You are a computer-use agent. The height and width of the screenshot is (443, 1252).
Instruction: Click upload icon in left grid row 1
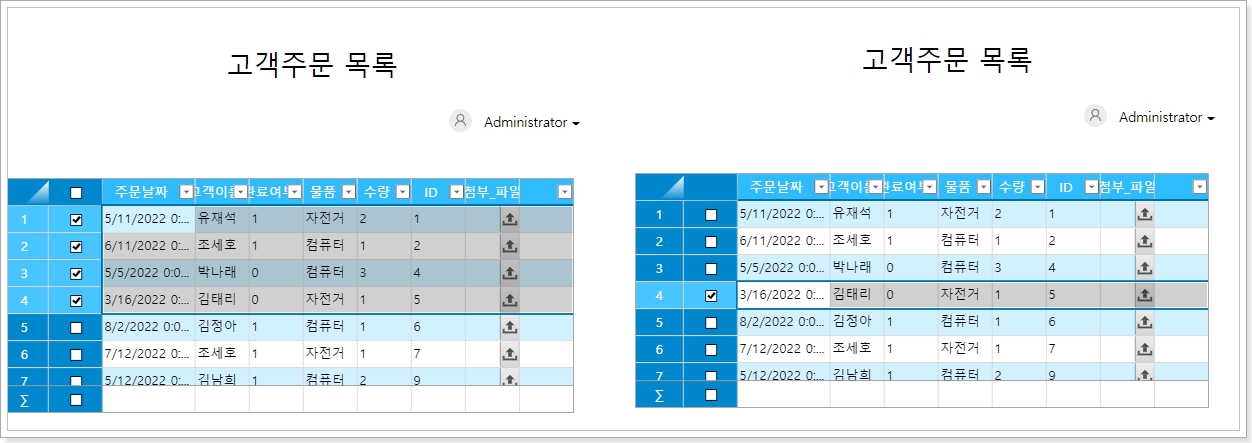pyautogui.click(x=509, y=219)
